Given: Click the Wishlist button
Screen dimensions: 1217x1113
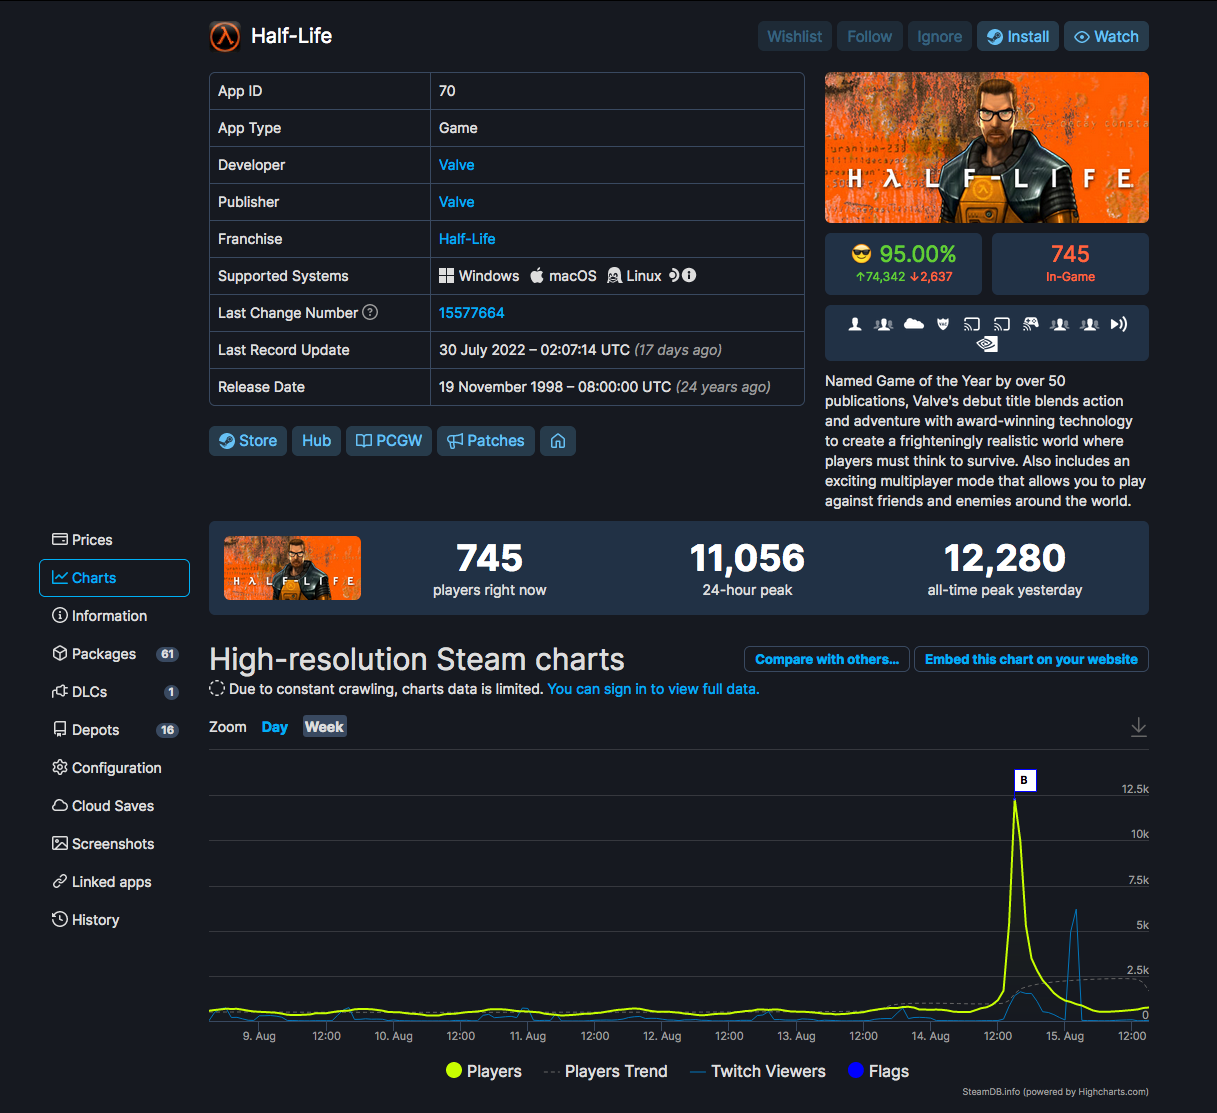Looking at the screenshot, I should pyautogui.click(x=795, y=37).
